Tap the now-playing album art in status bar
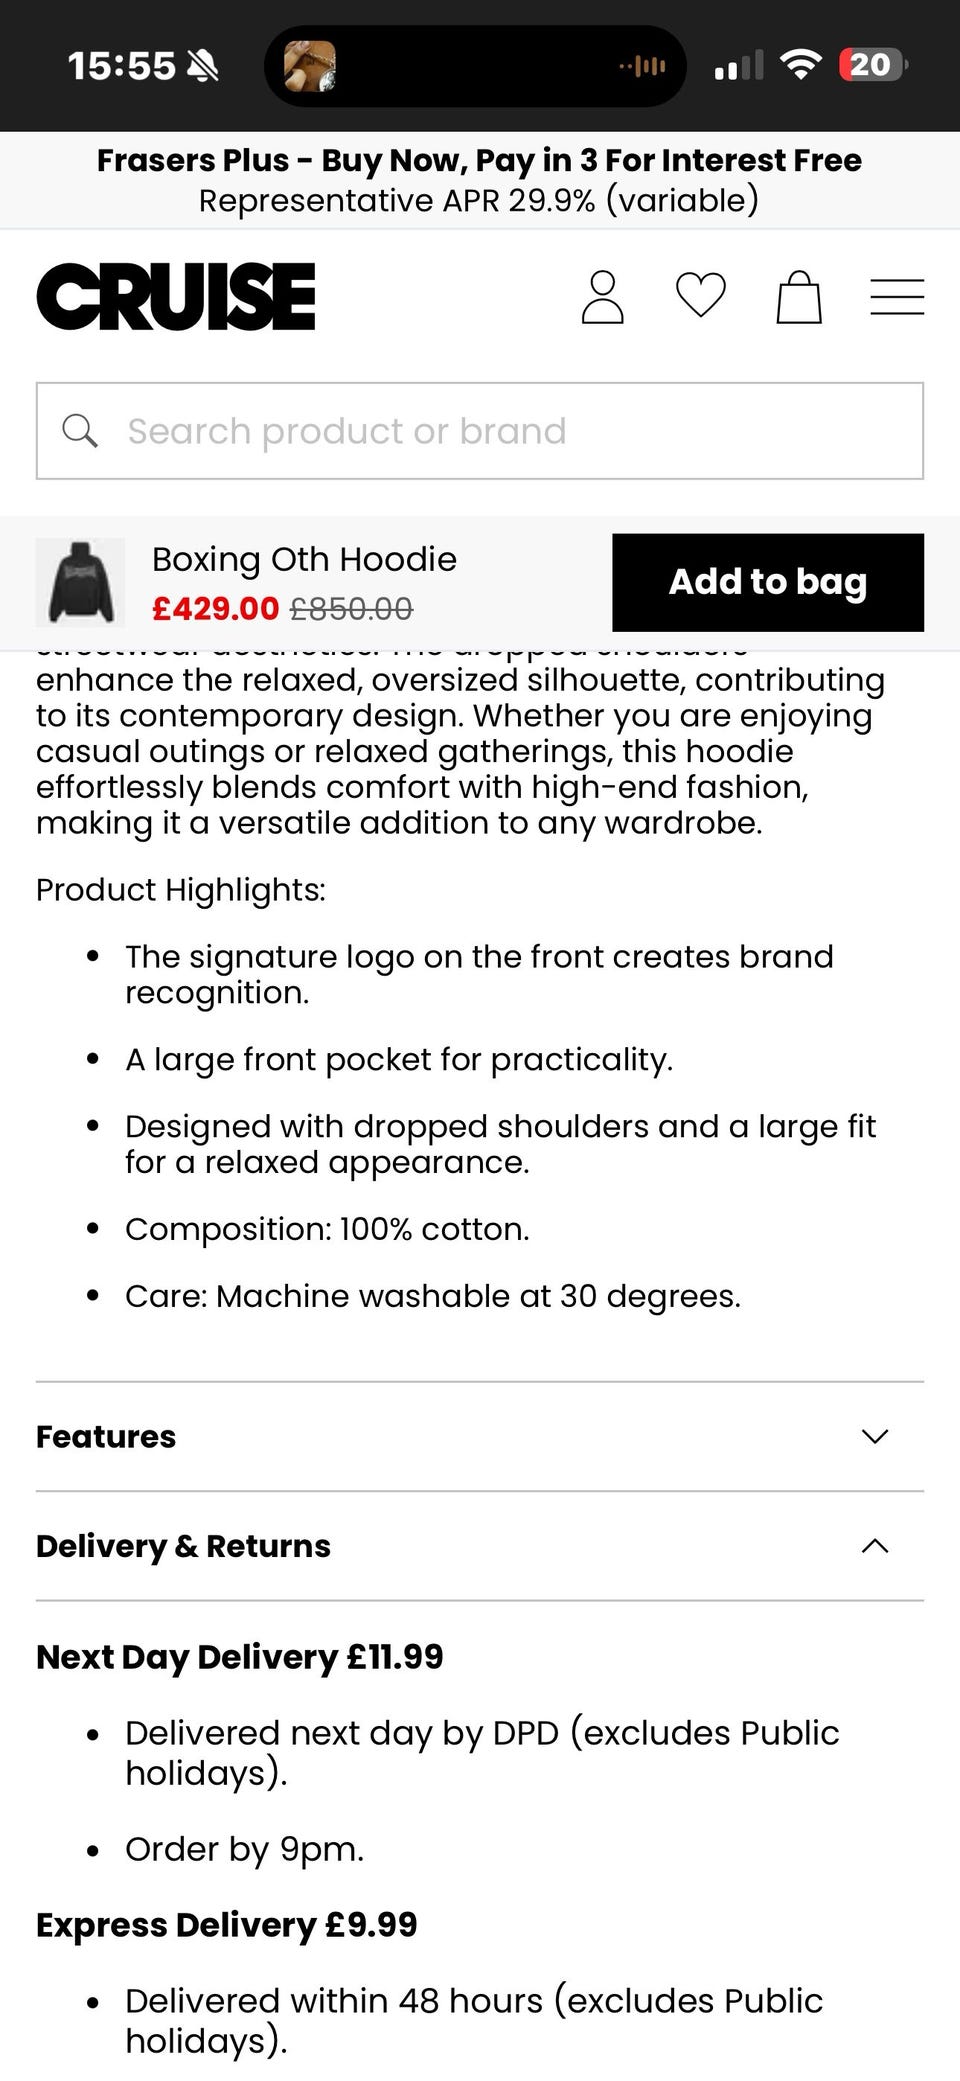 pyautogui.click(x=310, y=67)
